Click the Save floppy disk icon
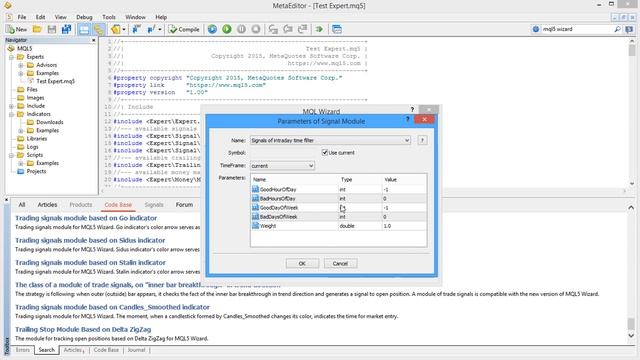The height and width of the screenshot is (360, 640). pos(52,29)
